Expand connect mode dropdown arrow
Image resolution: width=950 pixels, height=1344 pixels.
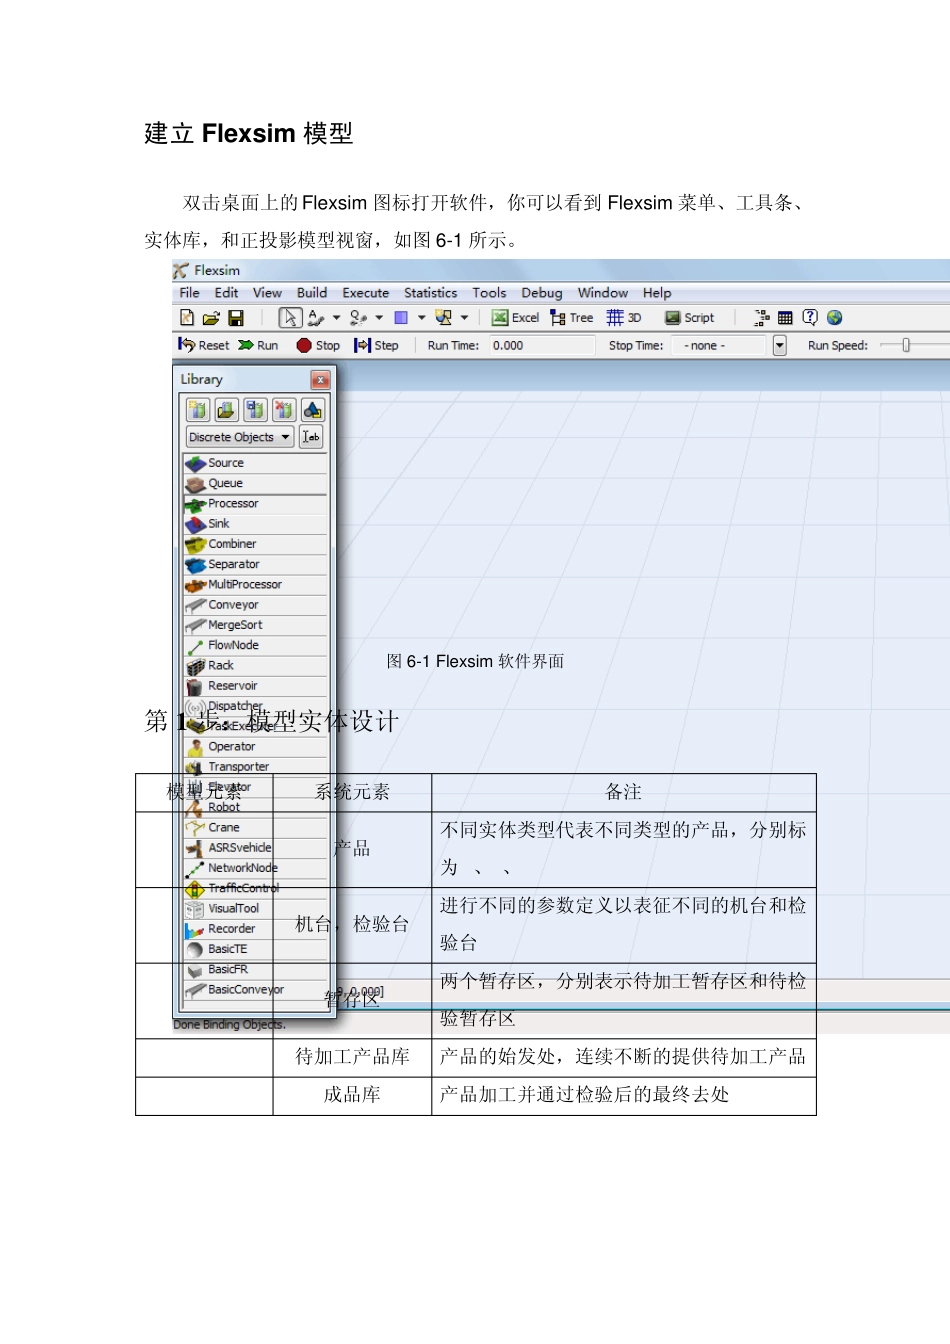coord(336,318)
